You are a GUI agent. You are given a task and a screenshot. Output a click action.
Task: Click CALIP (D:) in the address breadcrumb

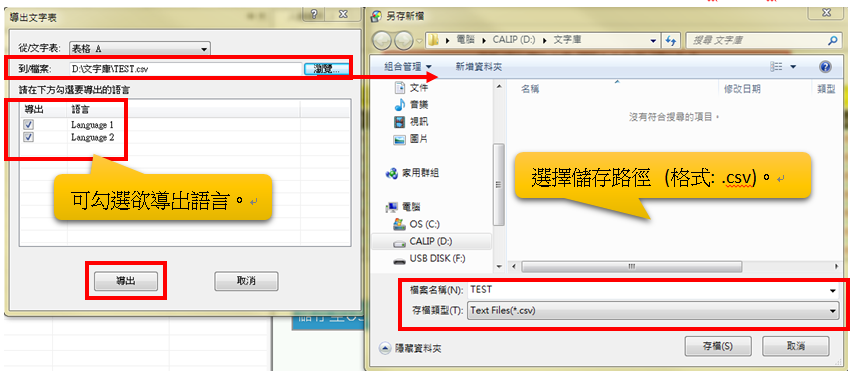(x=515, y=40)
